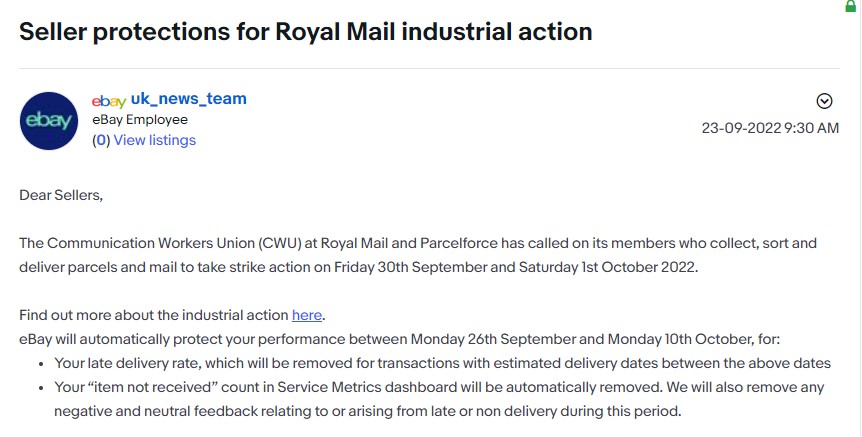Click the 23-09-2022 9:30 AM timestamp
This screenshot has height=437, width=862.
770,128
